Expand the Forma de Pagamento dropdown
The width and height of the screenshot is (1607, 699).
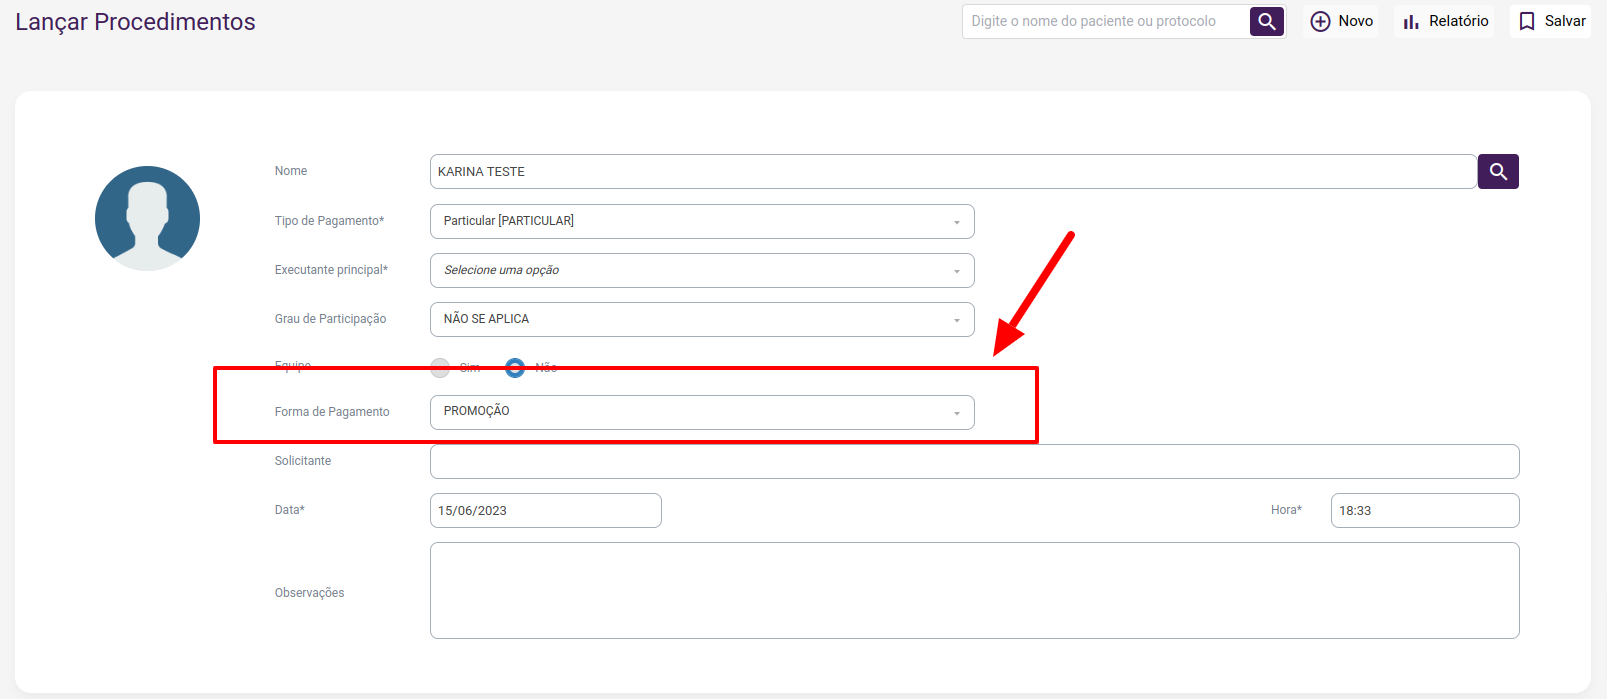[x=702, y=412]
